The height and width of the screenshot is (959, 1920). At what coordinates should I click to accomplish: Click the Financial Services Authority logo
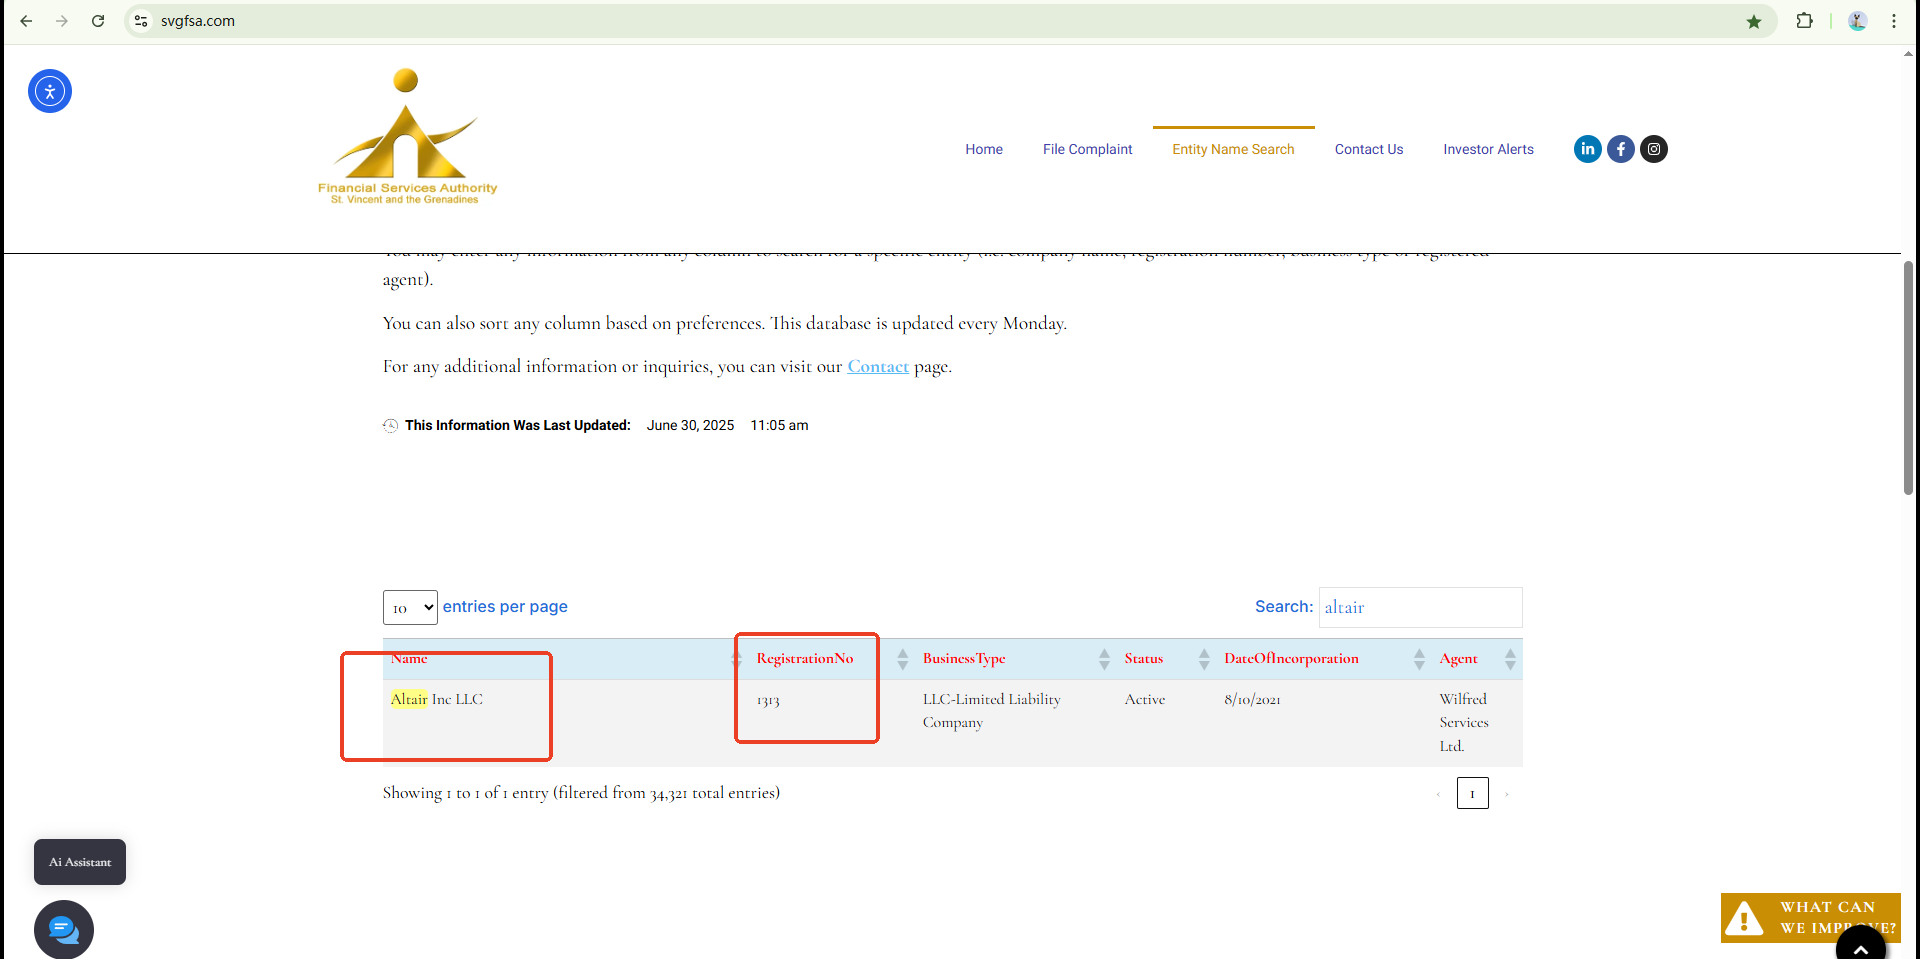pos(407,137)
